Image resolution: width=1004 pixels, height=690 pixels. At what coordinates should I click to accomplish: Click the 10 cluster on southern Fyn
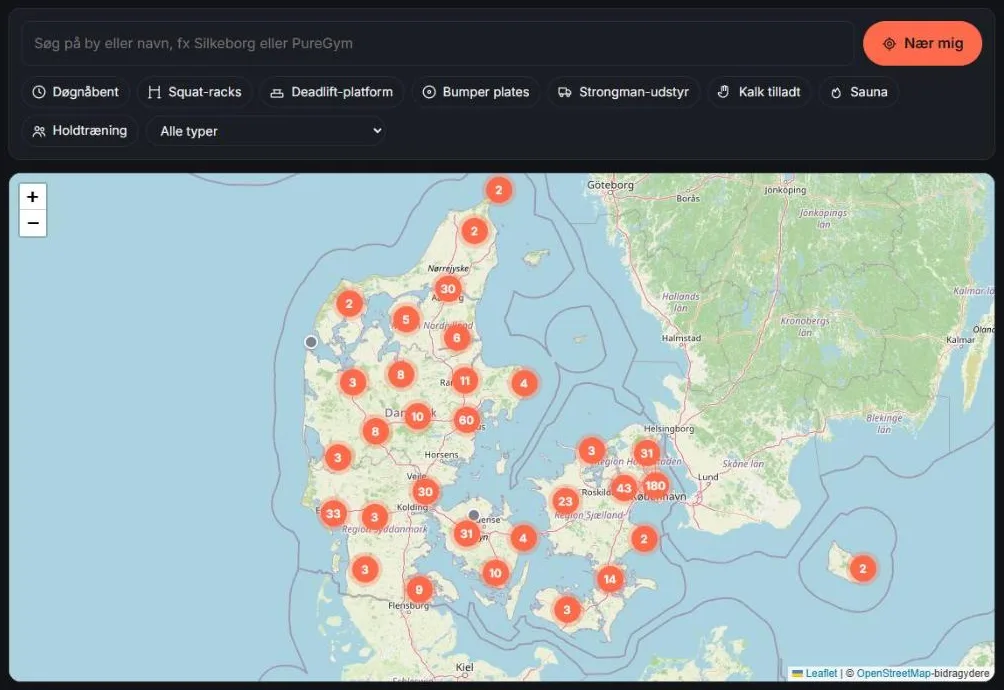coord(495,573)
